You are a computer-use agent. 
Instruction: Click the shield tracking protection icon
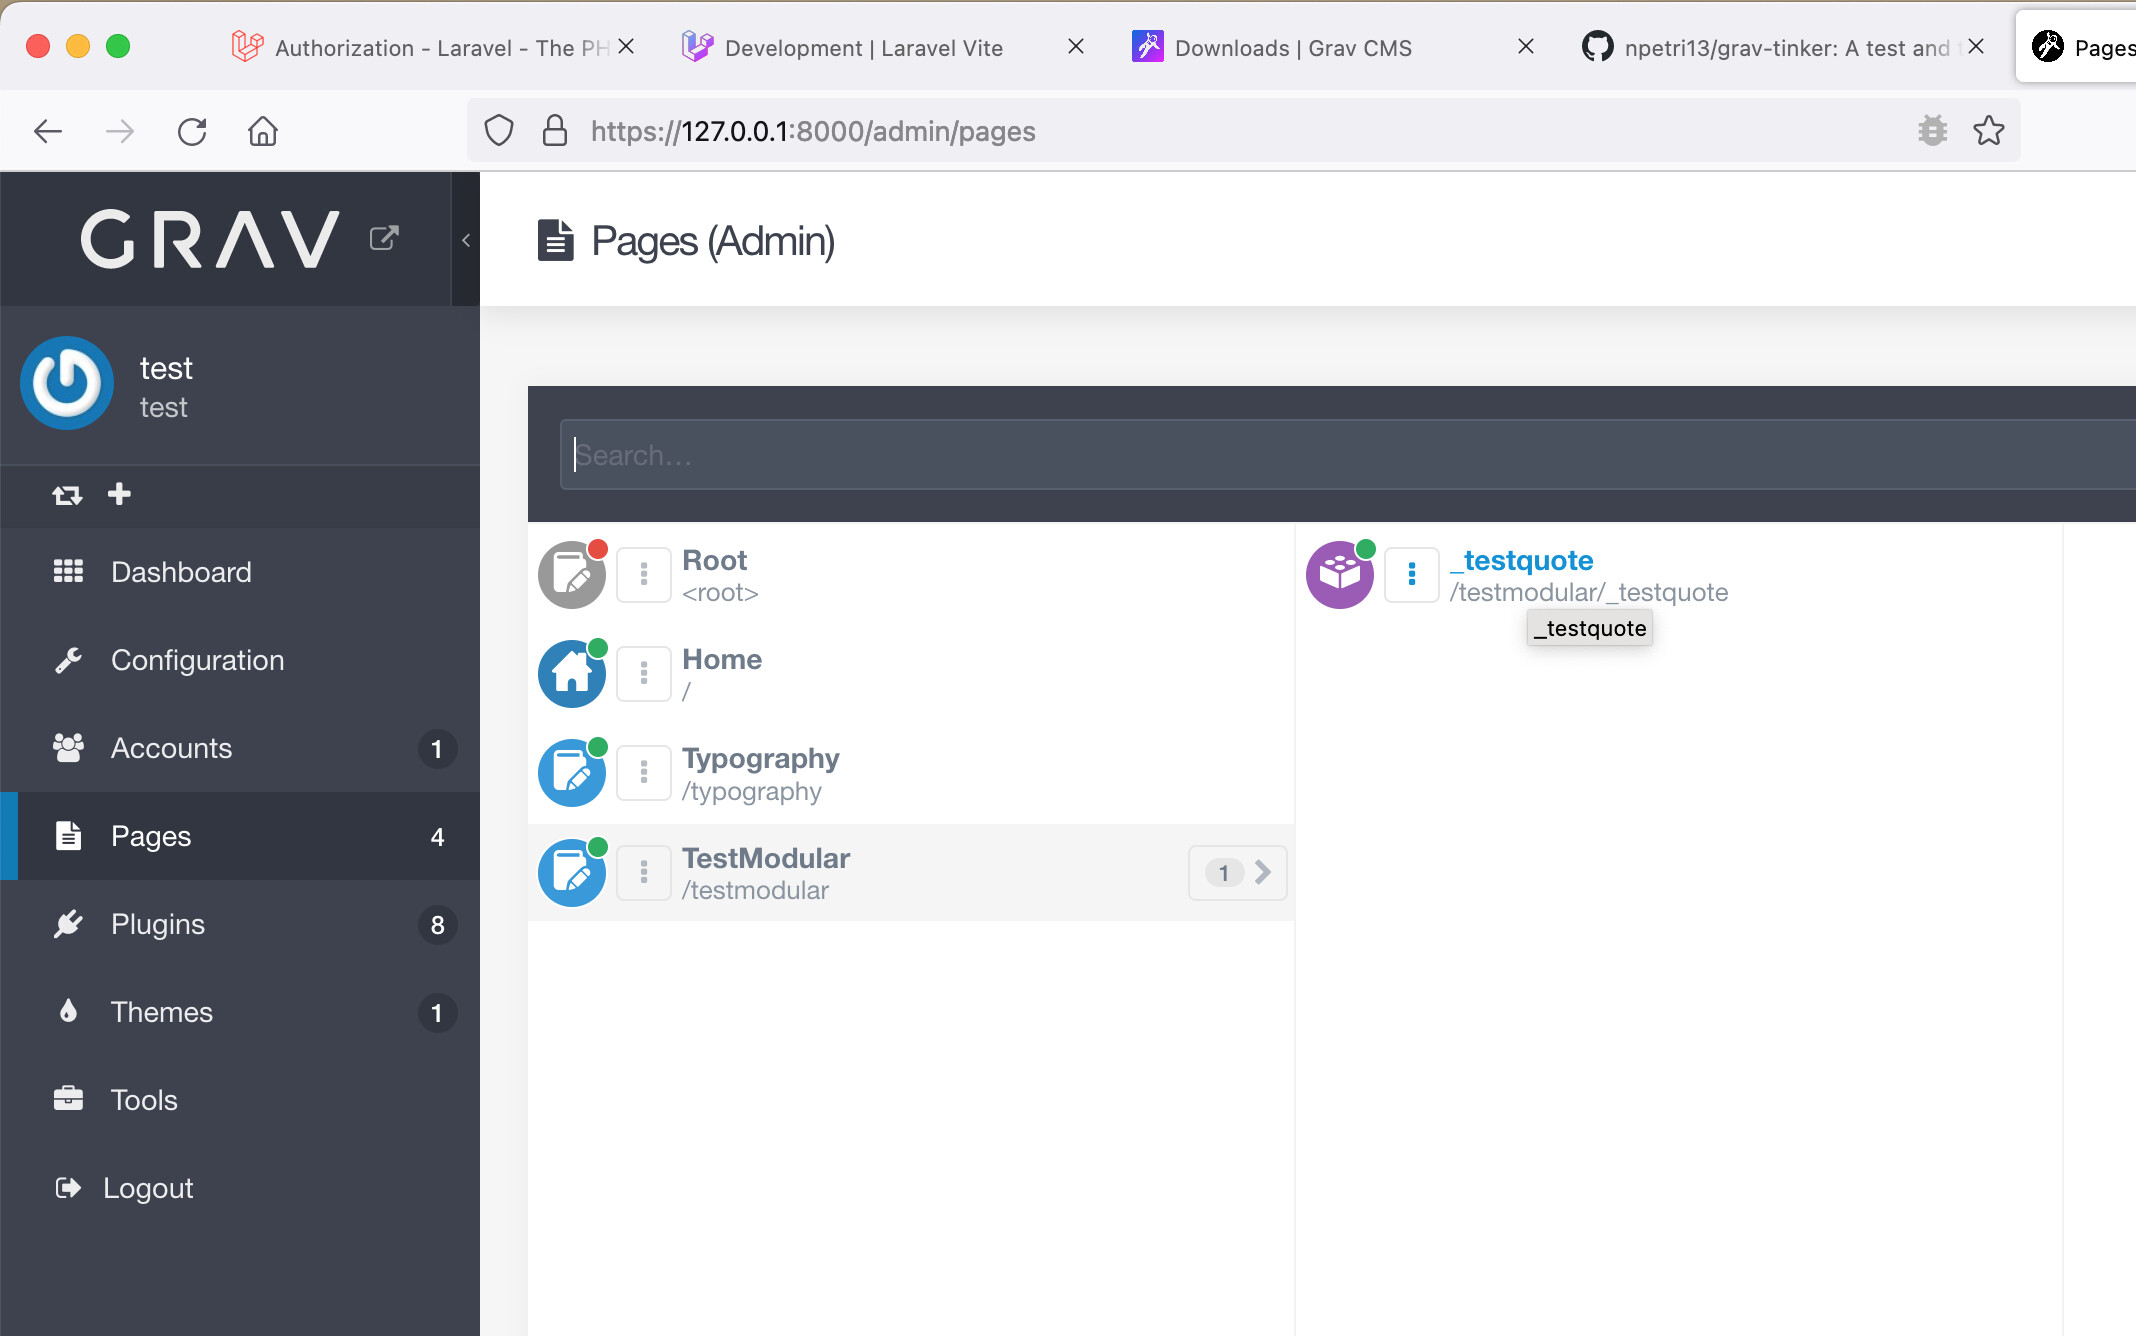pyautogui.click(x=498, y=131)
